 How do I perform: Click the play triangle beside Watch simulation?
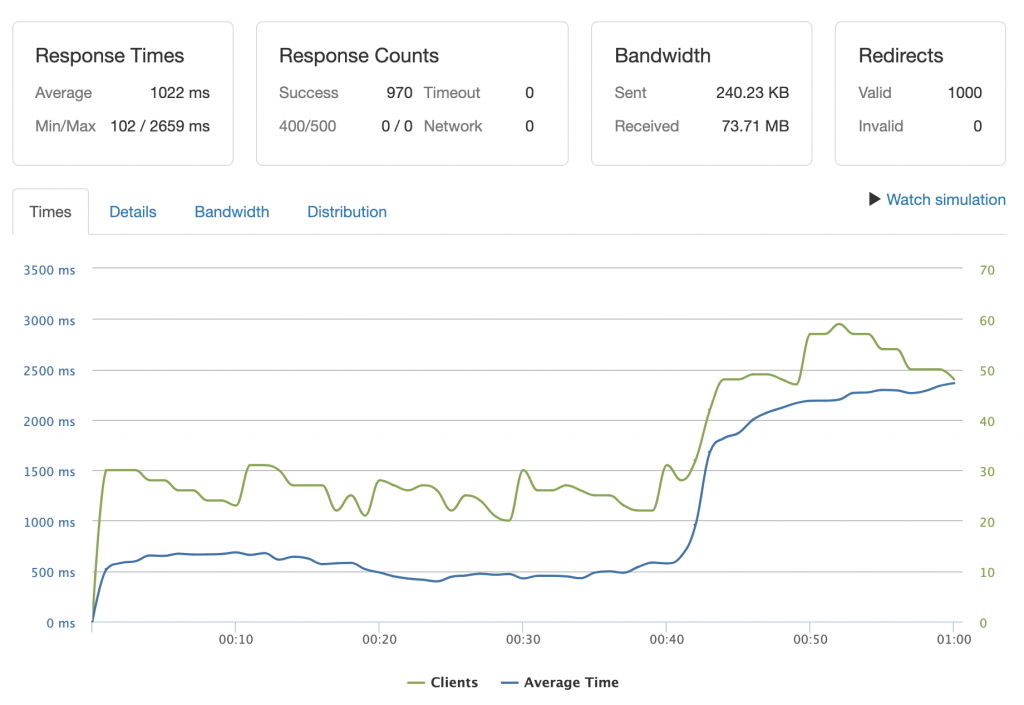tap(874, 199)
